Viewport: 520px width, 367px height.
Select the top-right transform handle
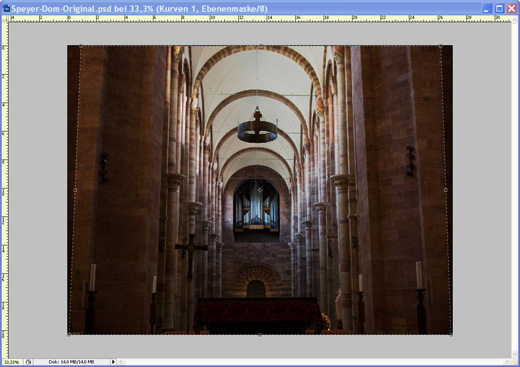point(441,46)
